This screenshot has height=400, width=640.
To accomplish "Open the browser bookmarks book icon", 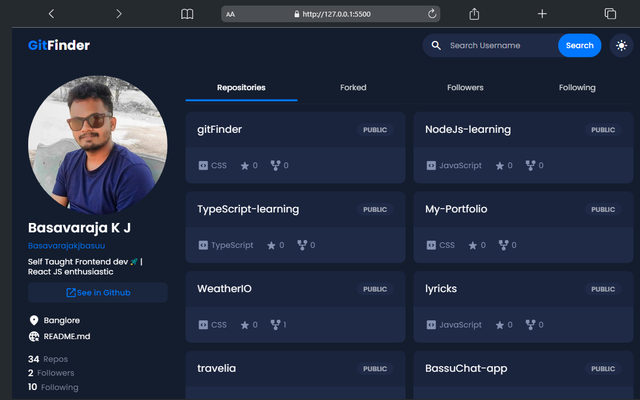I will tap(187, 14).
